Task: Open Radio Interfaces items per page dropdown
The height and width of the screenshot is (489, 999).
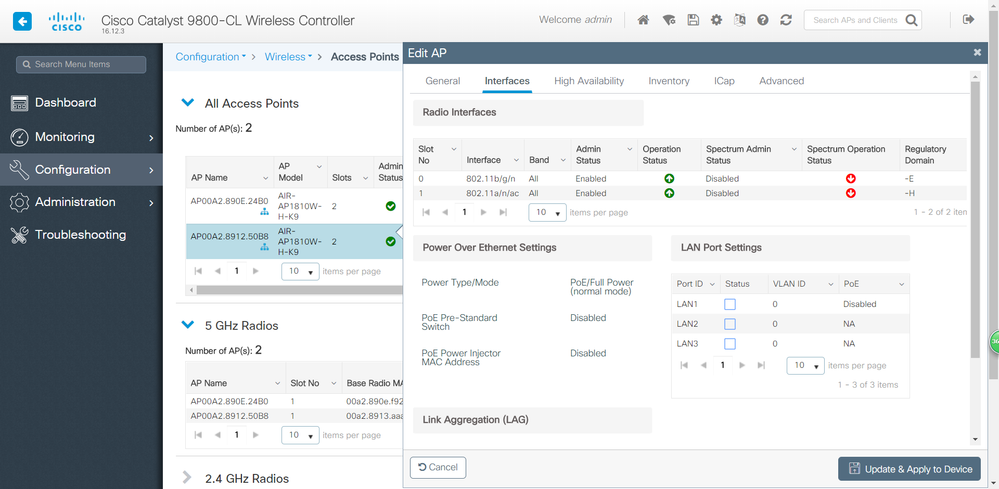Action: point(547,213)
